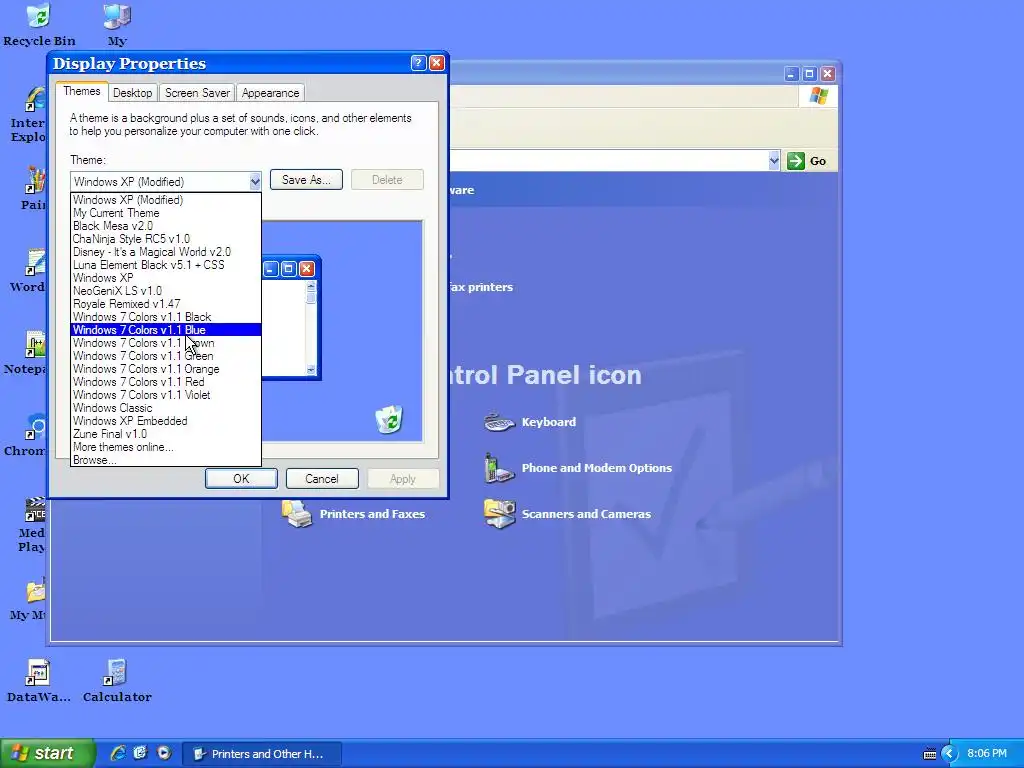
Task: Switch to the Themes tab
Action: point(82,91)
